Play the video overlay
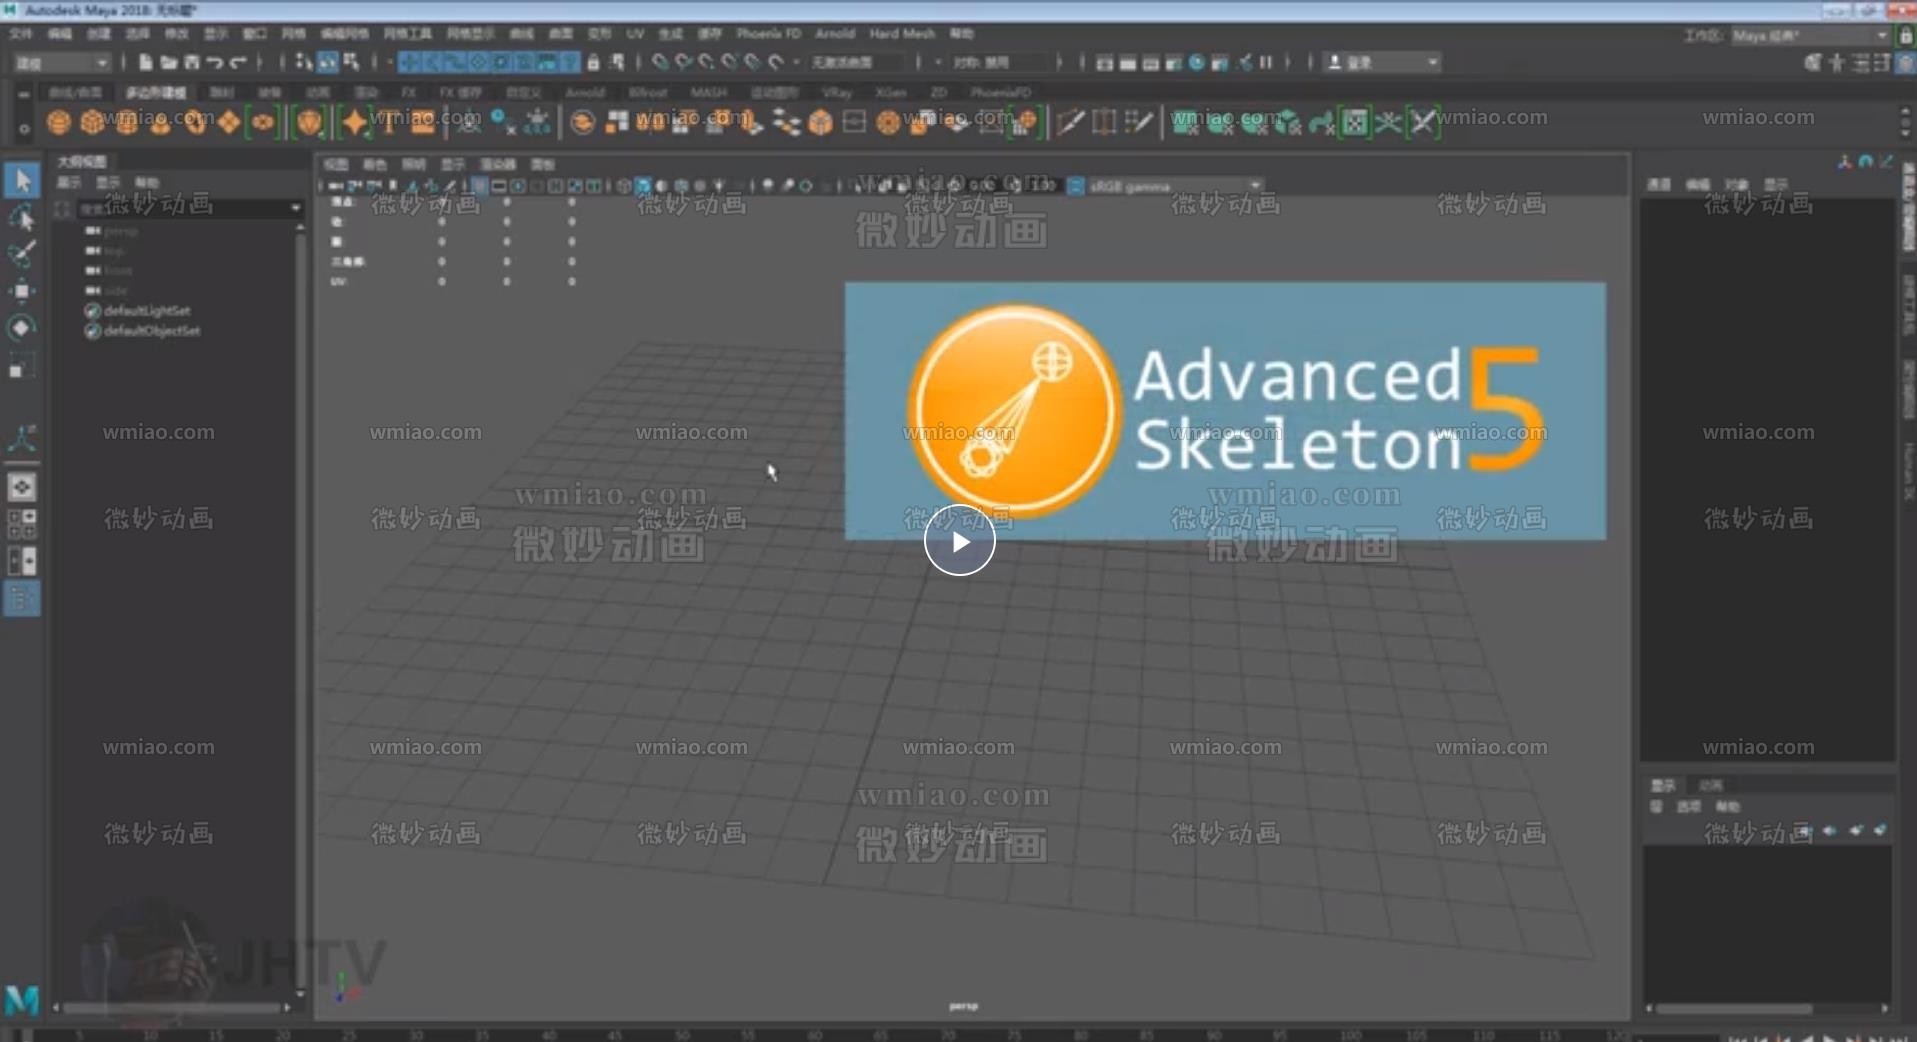The image size is (1917, 1042). (959, 541)
